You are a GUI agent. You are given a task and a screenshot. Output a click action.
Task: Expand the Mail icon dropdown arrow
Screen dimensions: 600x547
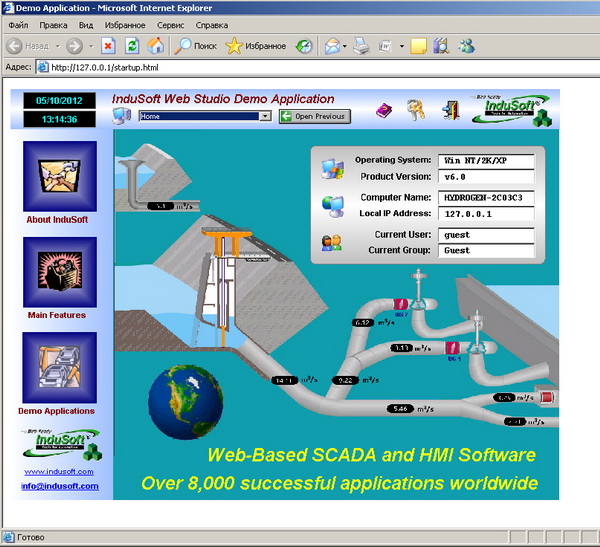click(345, 46)
